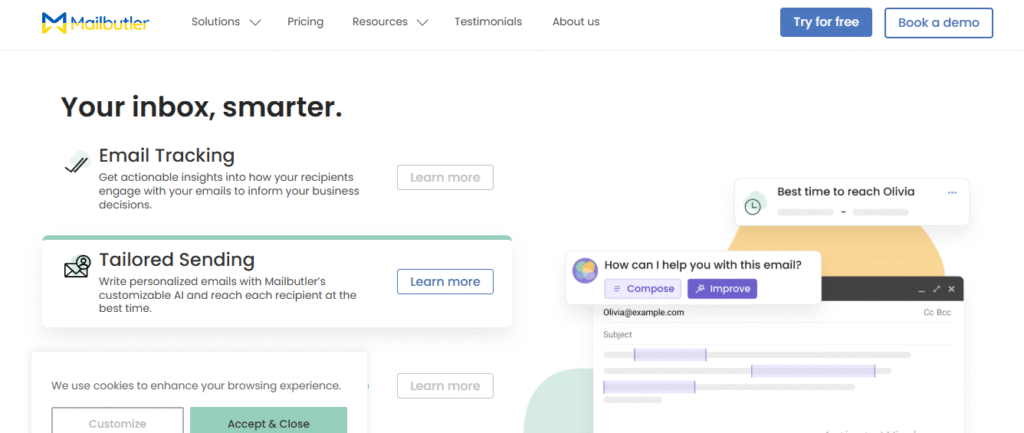Image resolution: width=1024 pixels, height=433 pixels.
Task: Expand the Solutions dropdown menu
Action: tap(226, 22)
